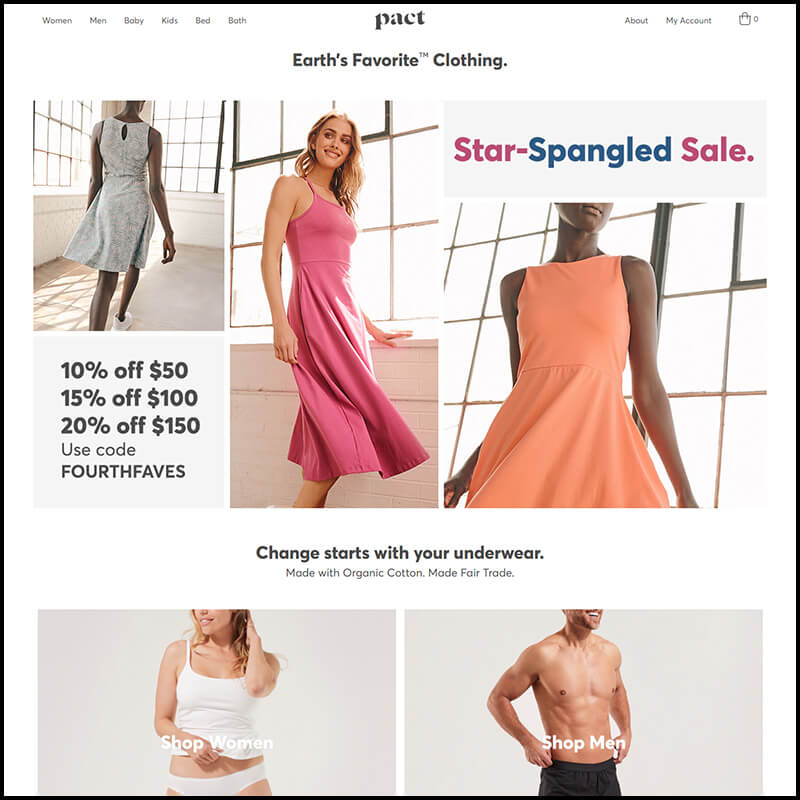Click the Earth's Favorite Clothing heading

[x=399, y=60]
